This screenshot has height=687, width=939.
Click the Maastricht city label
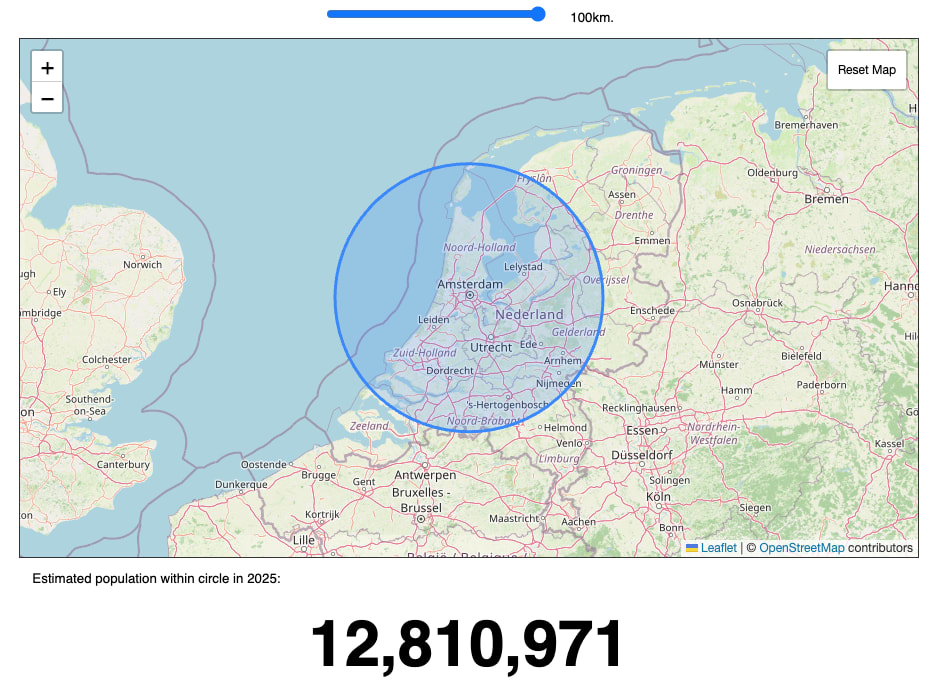[x=514, y=519]
